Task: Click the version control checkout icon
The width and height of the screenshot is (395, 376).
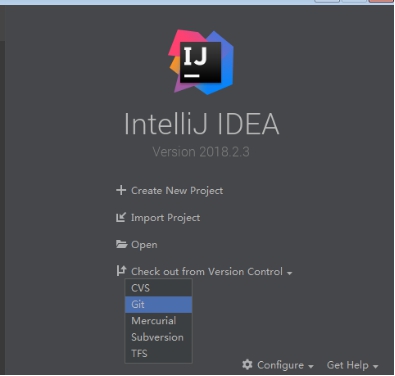Action: (121, 271)
